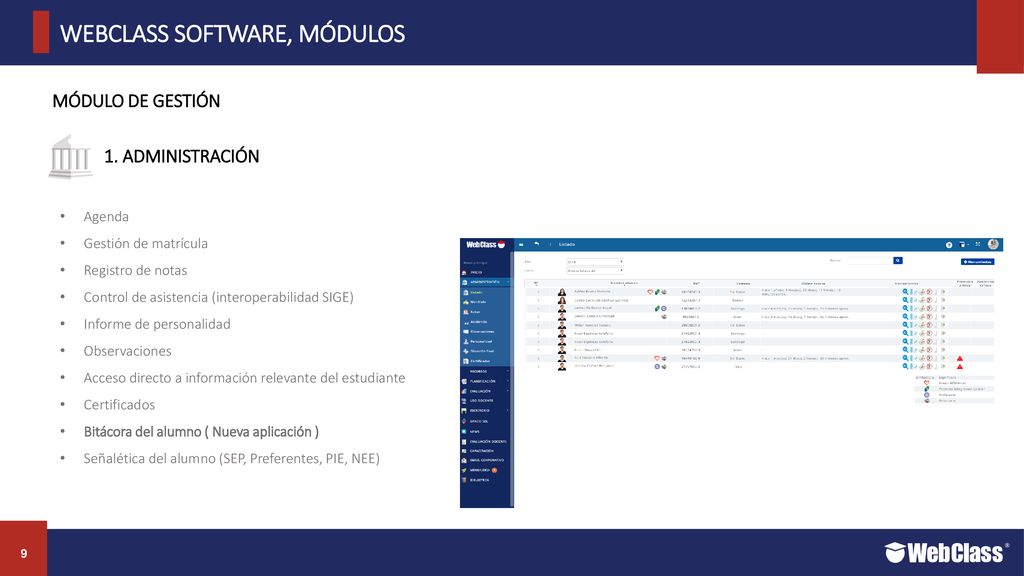Click the Matrícula icon in the sidebar submenu
The image size is (1024, 576).
click(466, 302)
